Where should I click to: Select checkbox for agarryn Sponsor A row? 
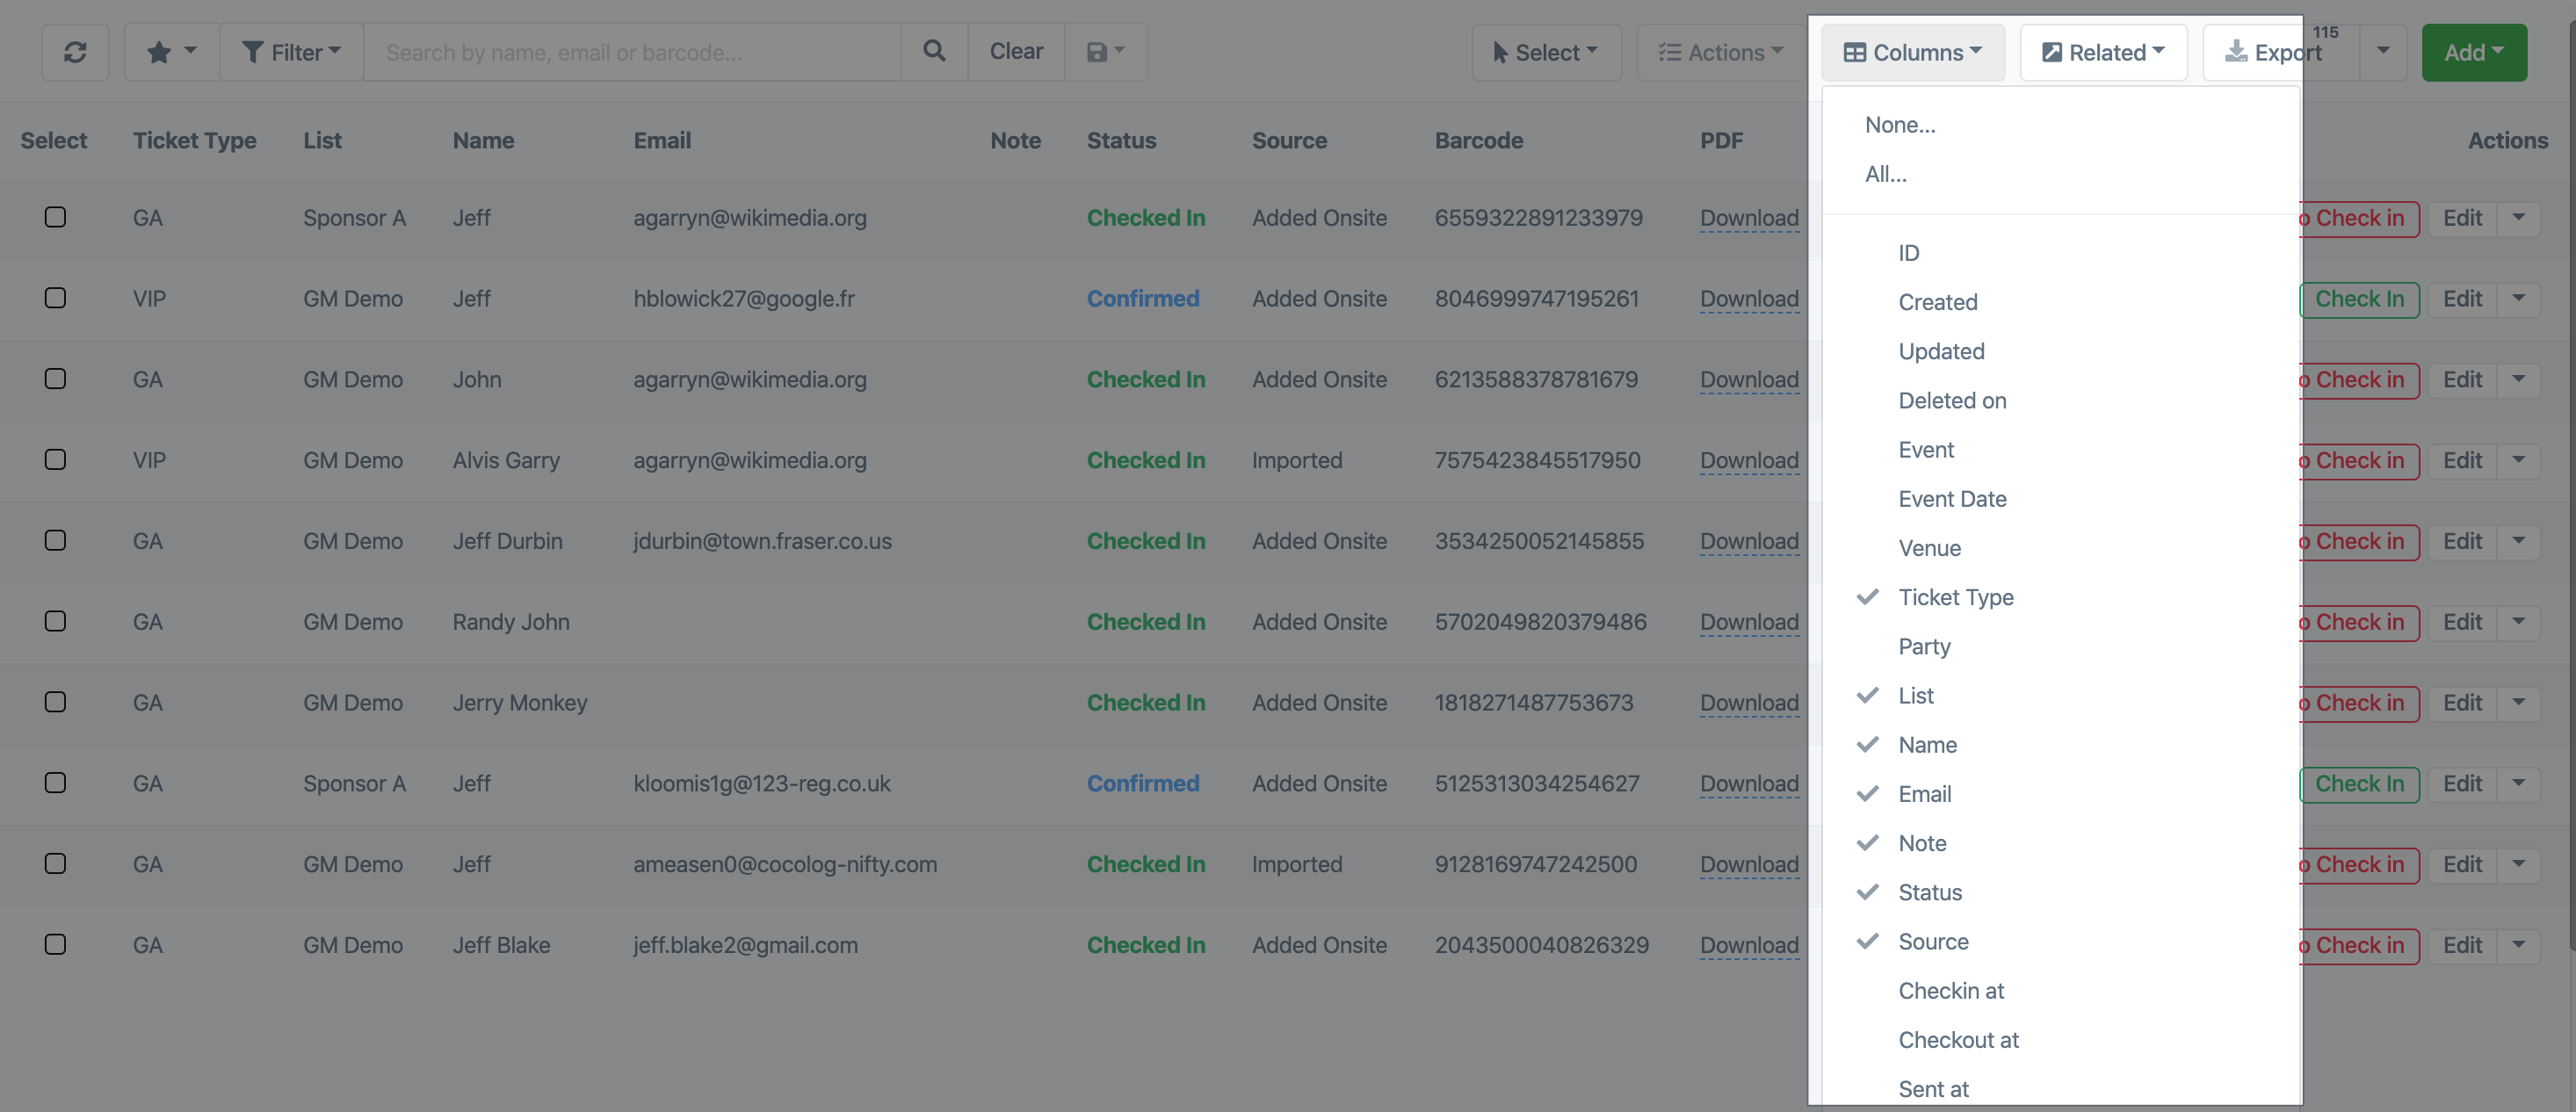click(55, 217)
